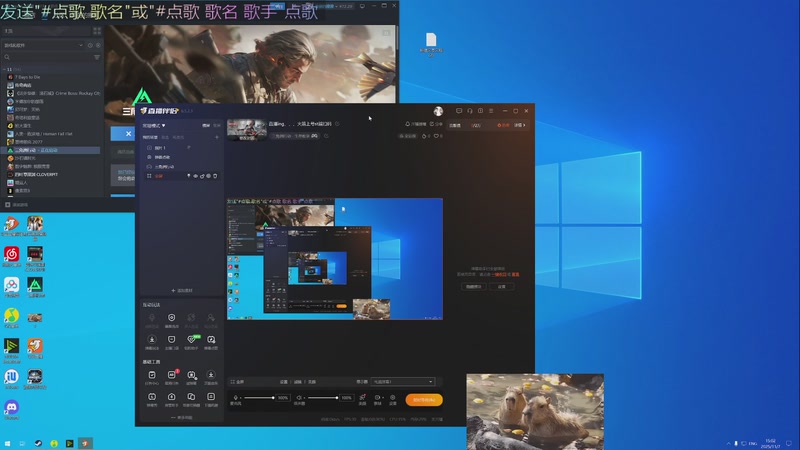Viewport: 800px width, 450px height.
Task: Switch to portrait orientation option
Action: coord(217,125)
